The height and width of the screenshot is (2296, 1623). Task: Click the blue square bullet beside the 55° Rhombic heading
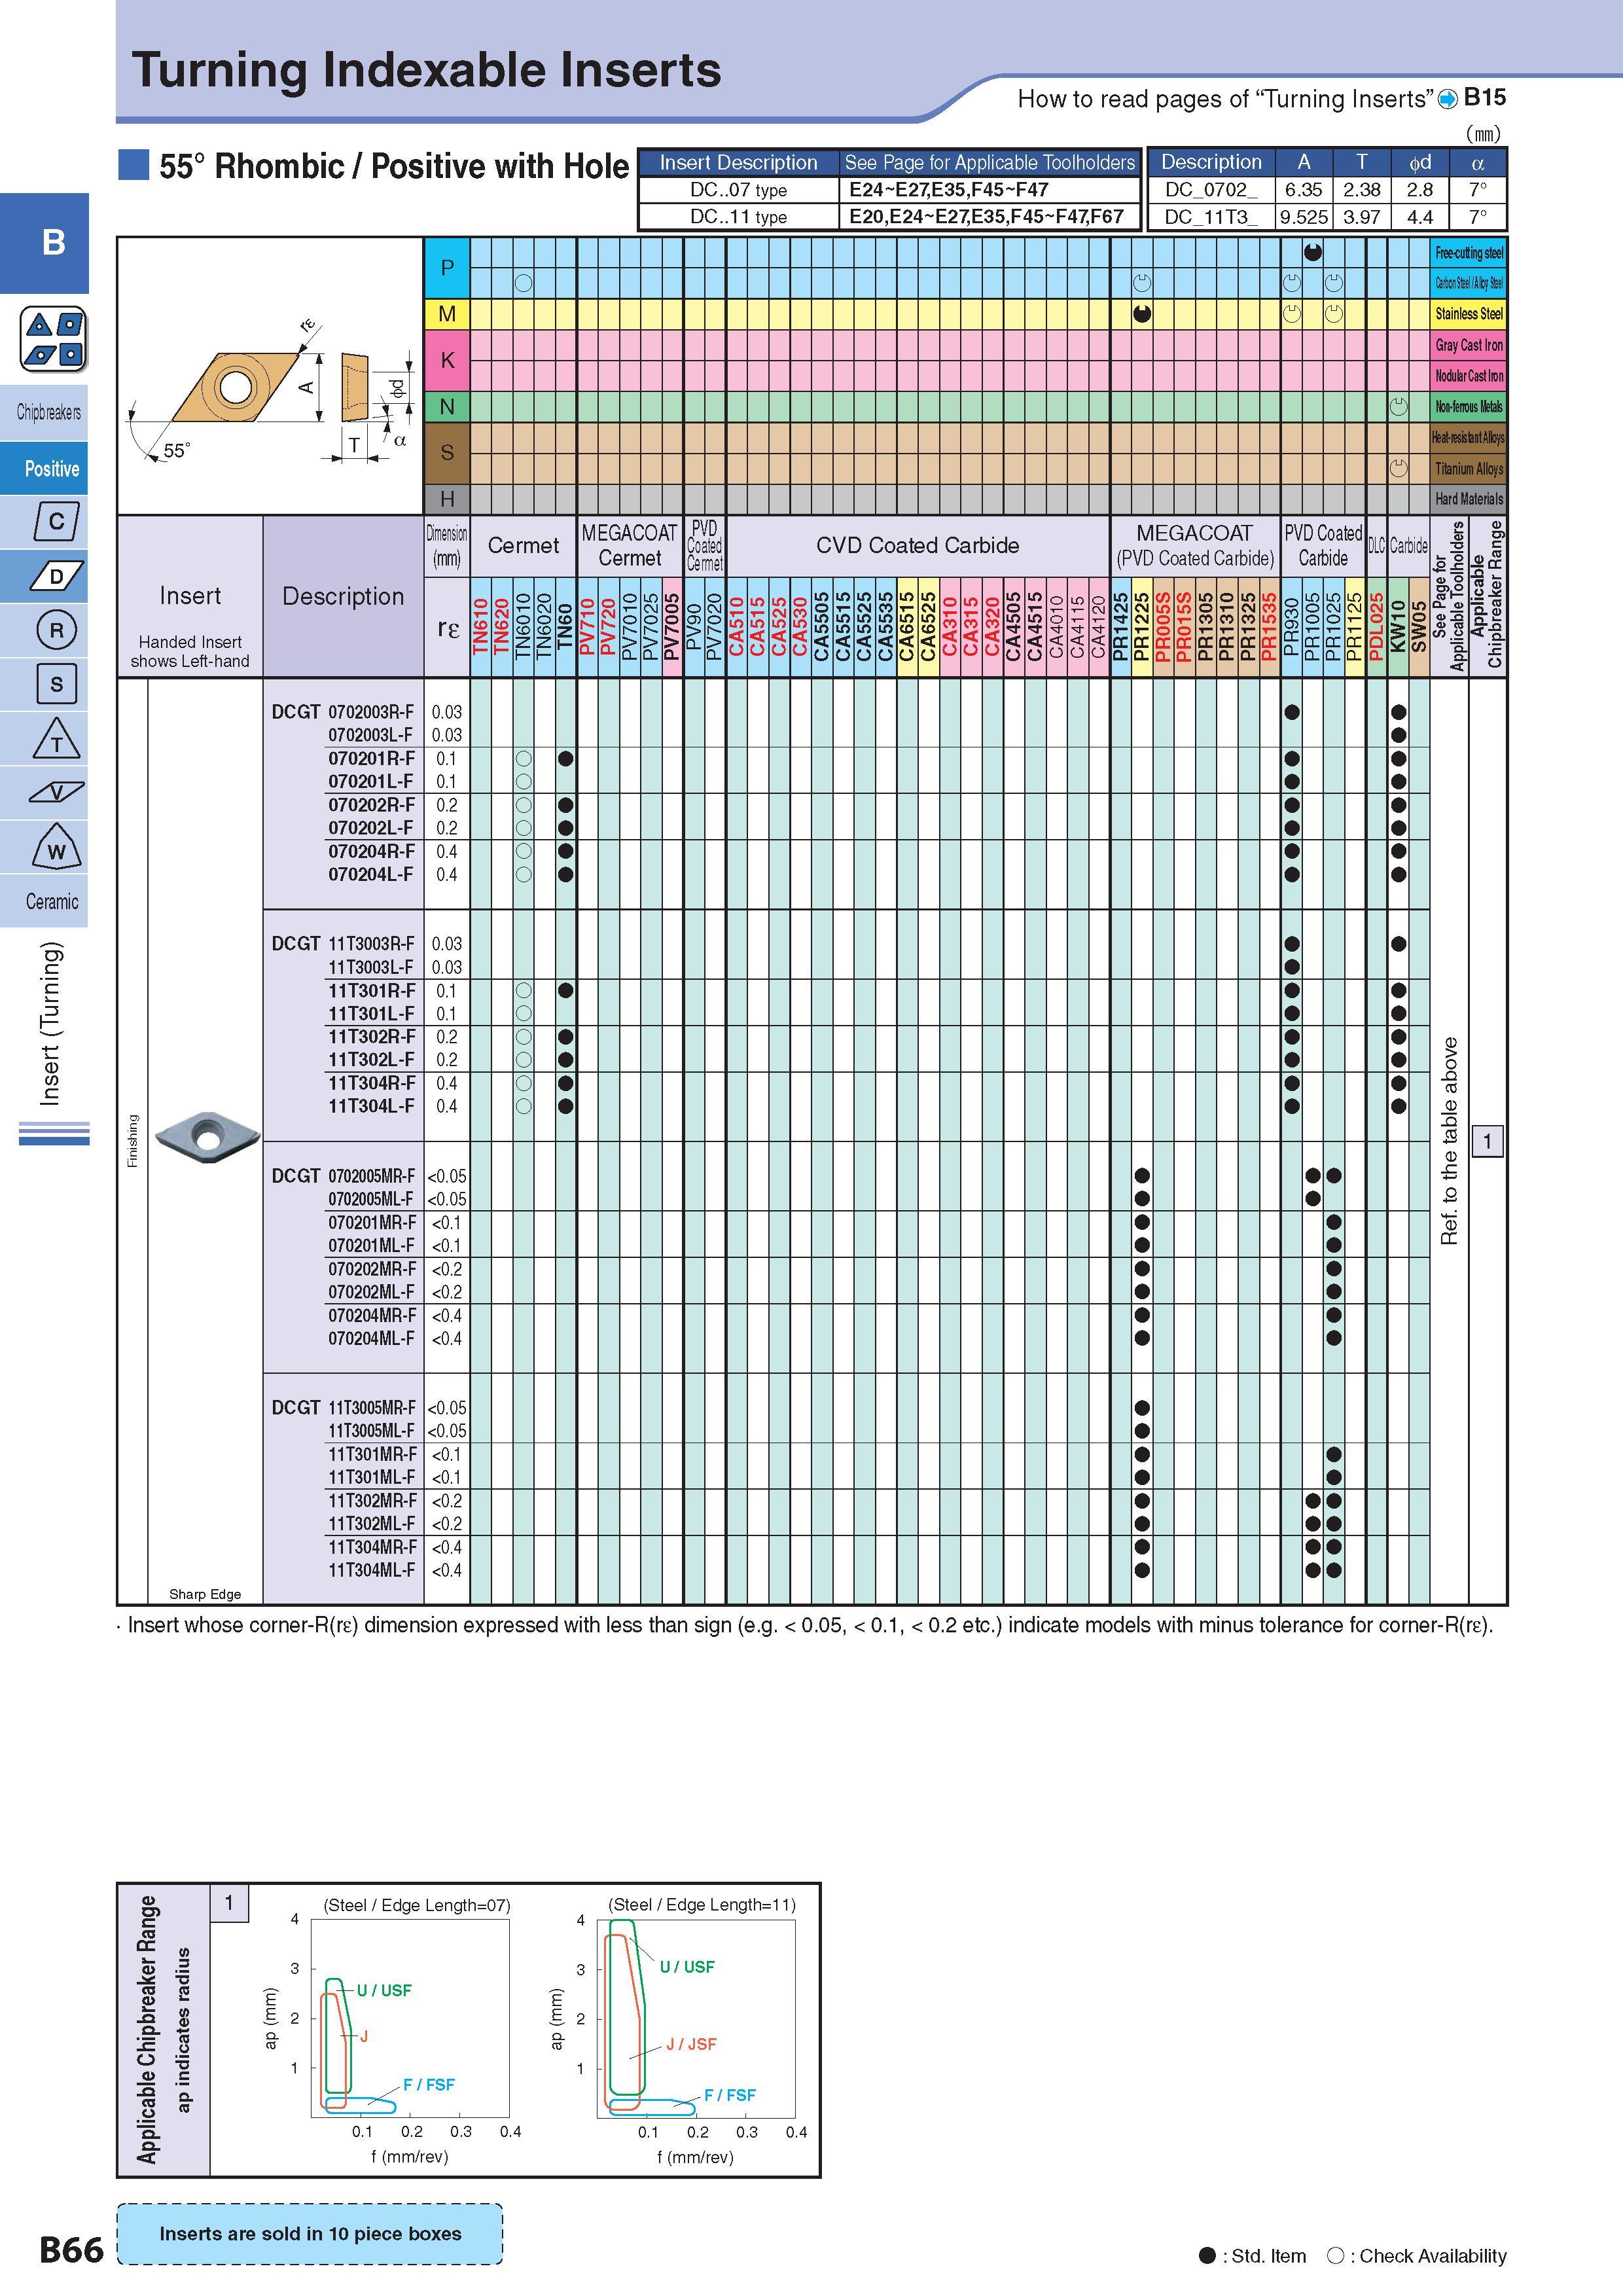pos(133,165)
